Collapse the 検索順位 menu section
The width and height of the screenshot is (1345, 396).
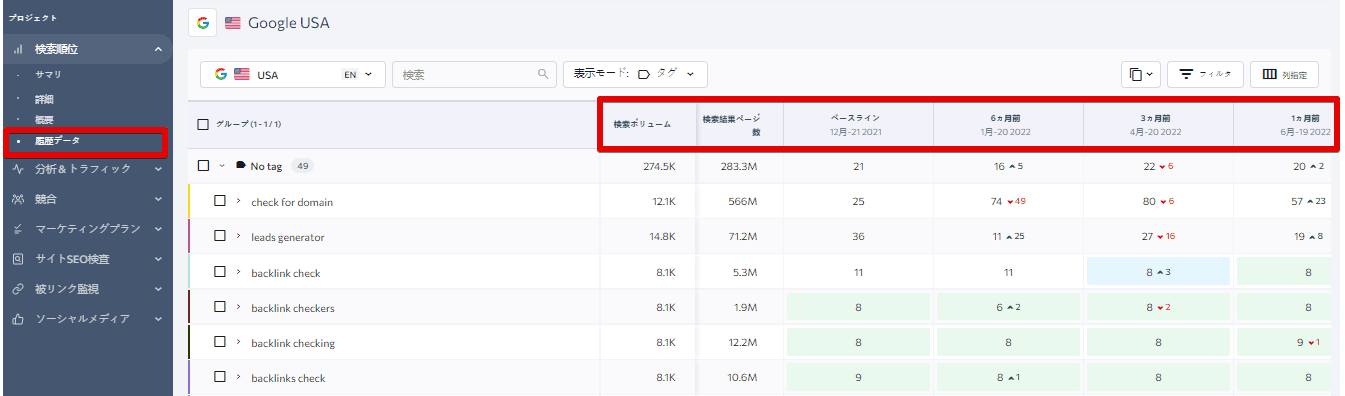pyautogui.click(x=158, y=49)
